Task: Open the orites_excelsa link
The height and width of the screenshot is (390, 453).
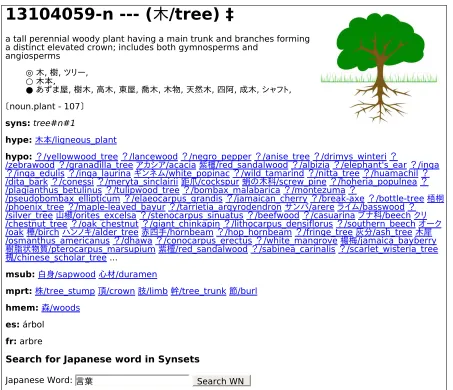Action: (x=96, y=215)
